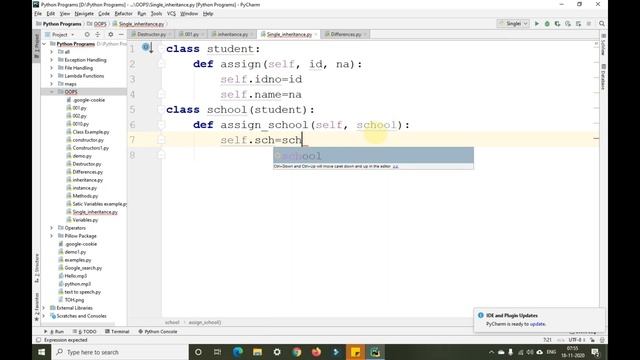Expand the Pillow Package folder

[51, 236]
